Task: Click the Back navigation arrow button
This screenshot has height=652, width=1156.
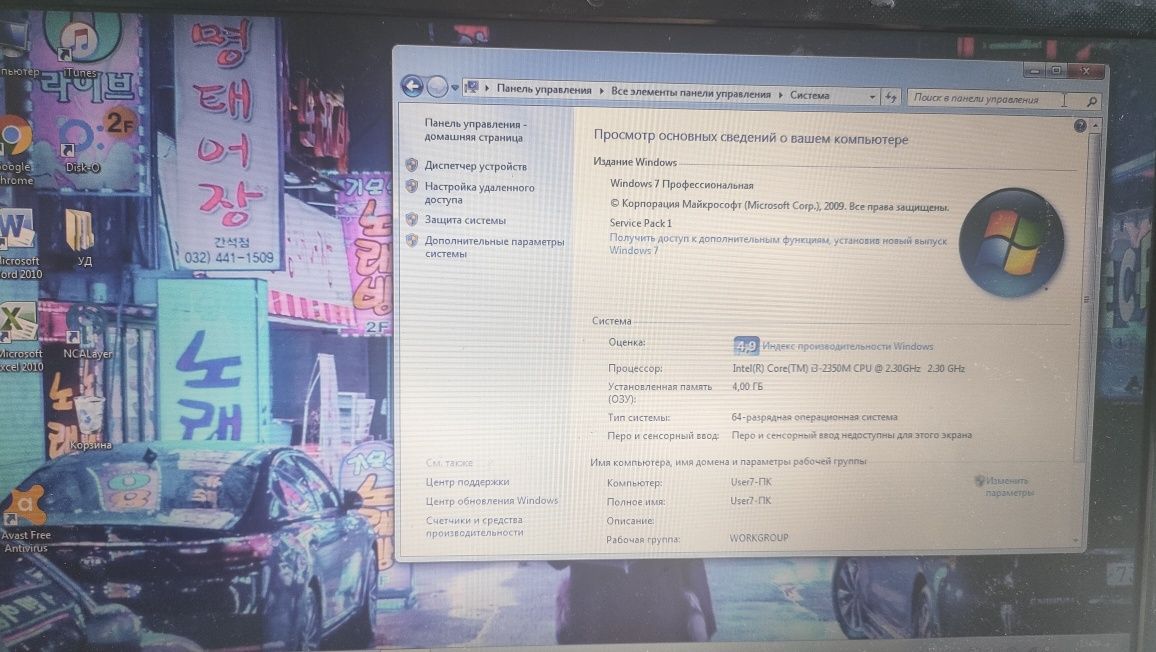Action: tap(412, 86)
